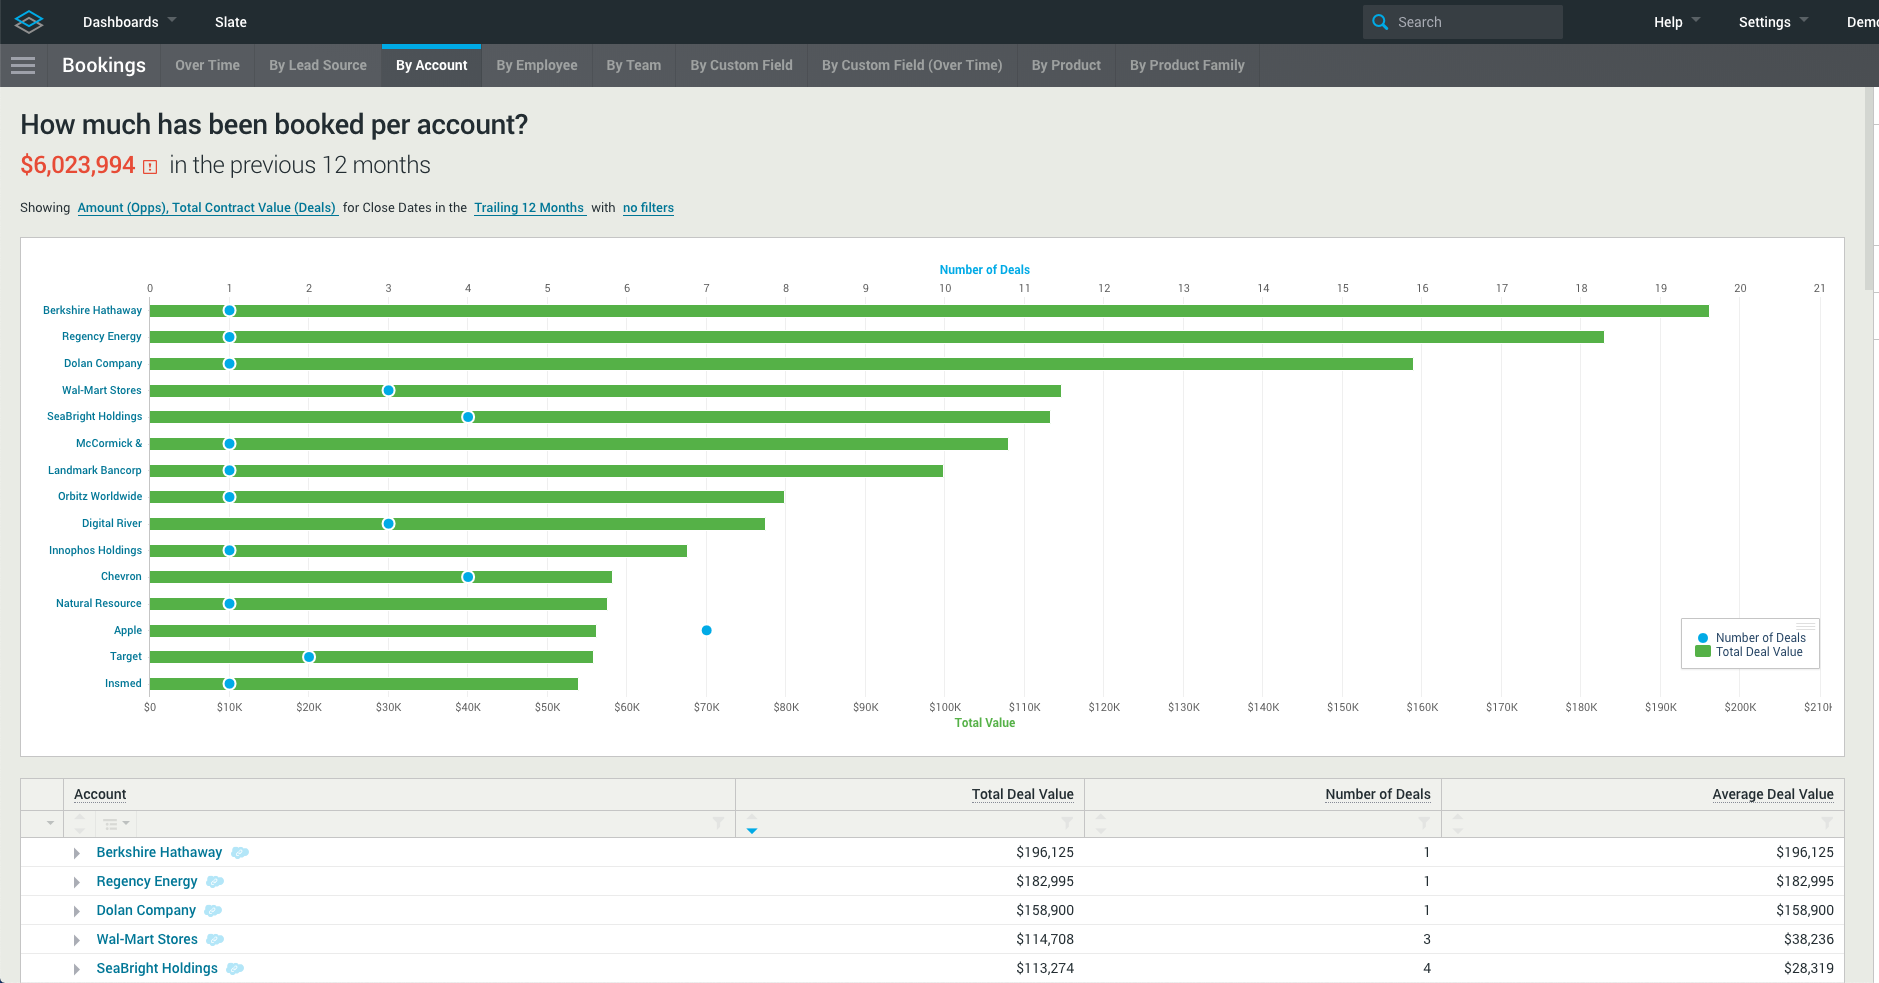This screenshot has height=983, width=1879.
Task: Click the page vertical scrollbar
Action: (x=1871, y=190)
